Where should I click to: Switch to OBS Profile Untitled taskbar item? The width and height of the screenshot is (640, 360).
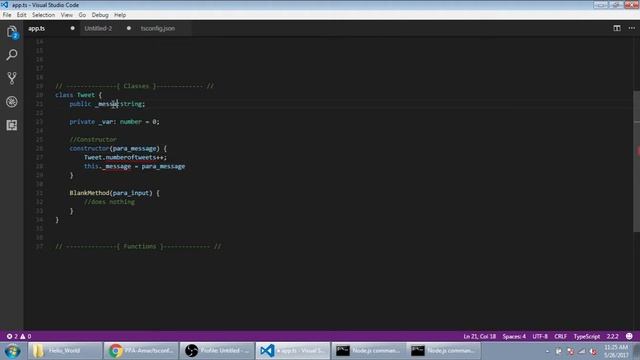tap(217, 351)
